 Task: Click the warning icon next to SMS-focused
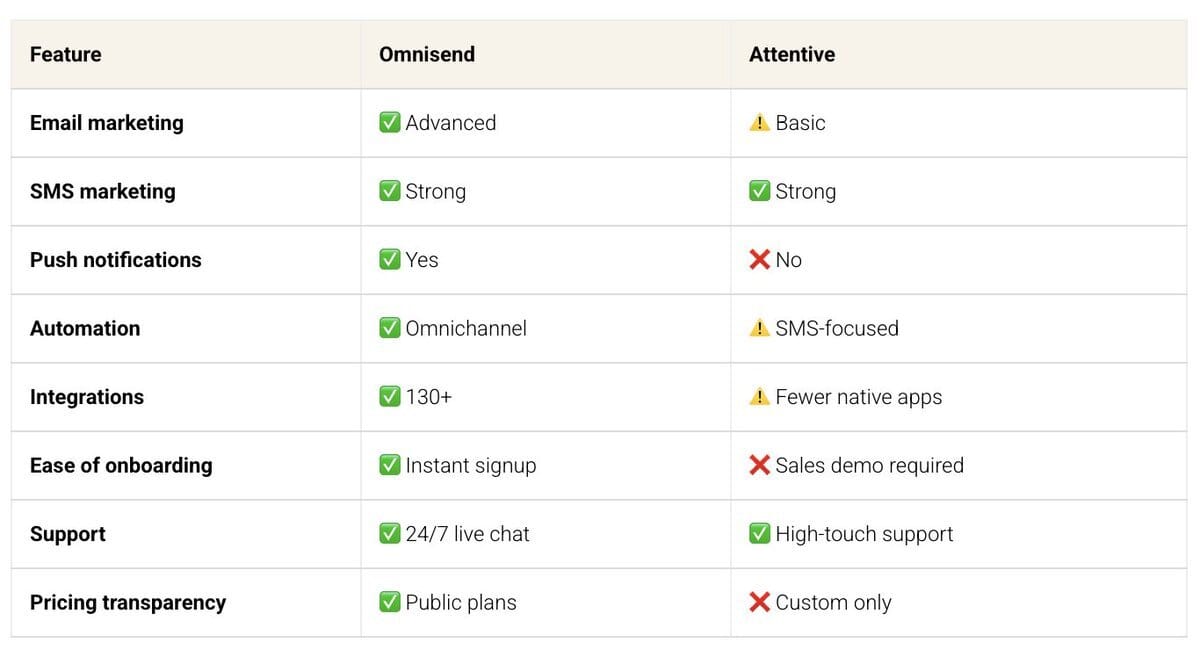coord(760,328)
